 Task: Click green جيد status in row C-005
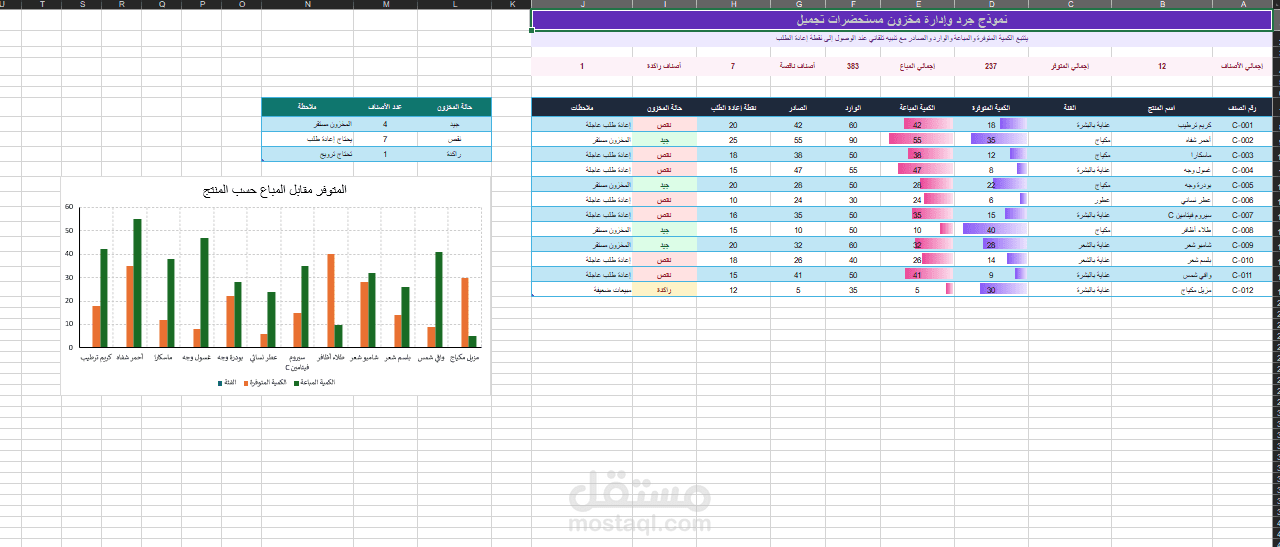tap(664, 185)
